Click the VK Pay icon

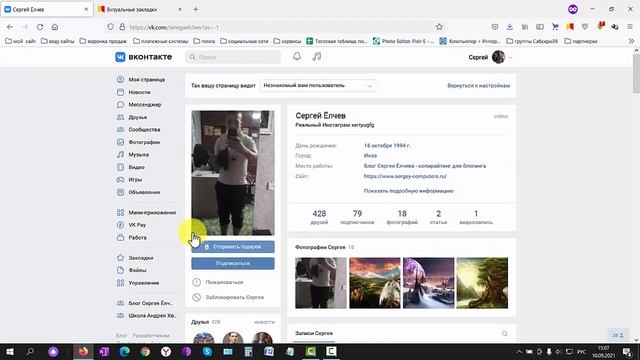pyautogui.click(x=120, y=225)
